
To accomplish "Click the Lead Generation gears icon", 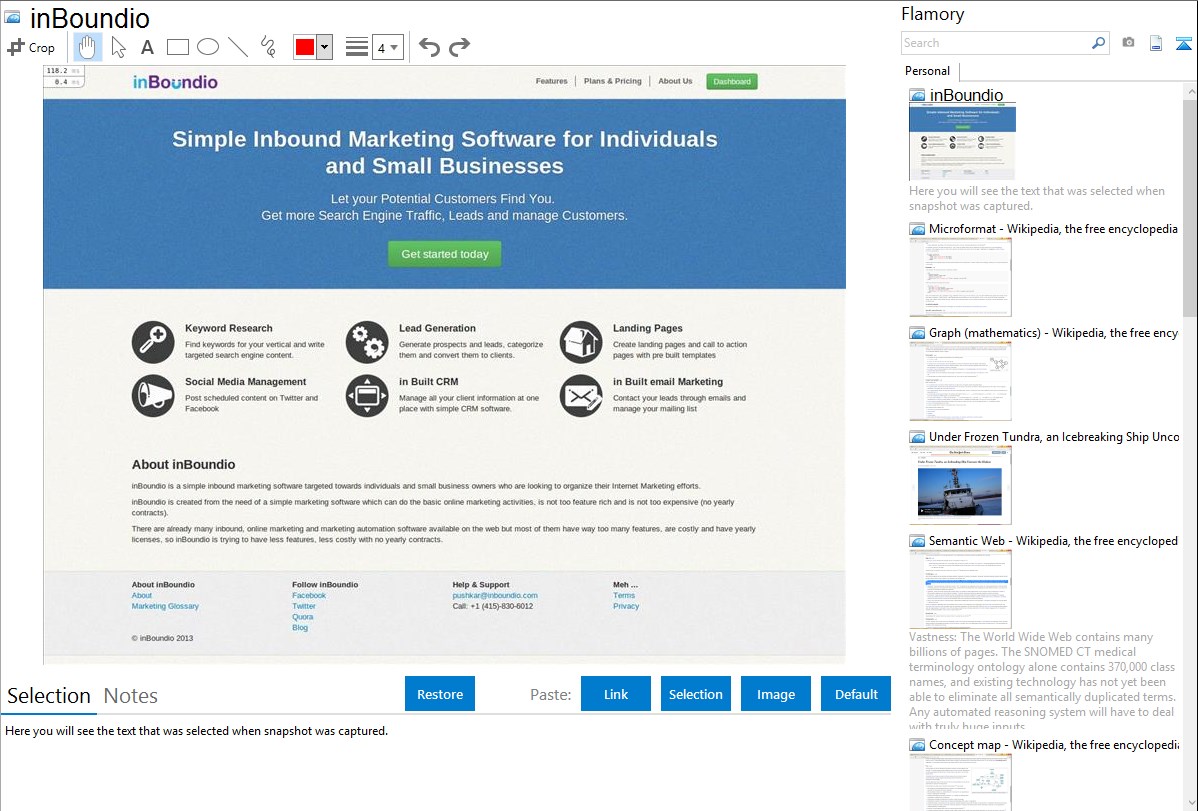I will click(367, 342).
